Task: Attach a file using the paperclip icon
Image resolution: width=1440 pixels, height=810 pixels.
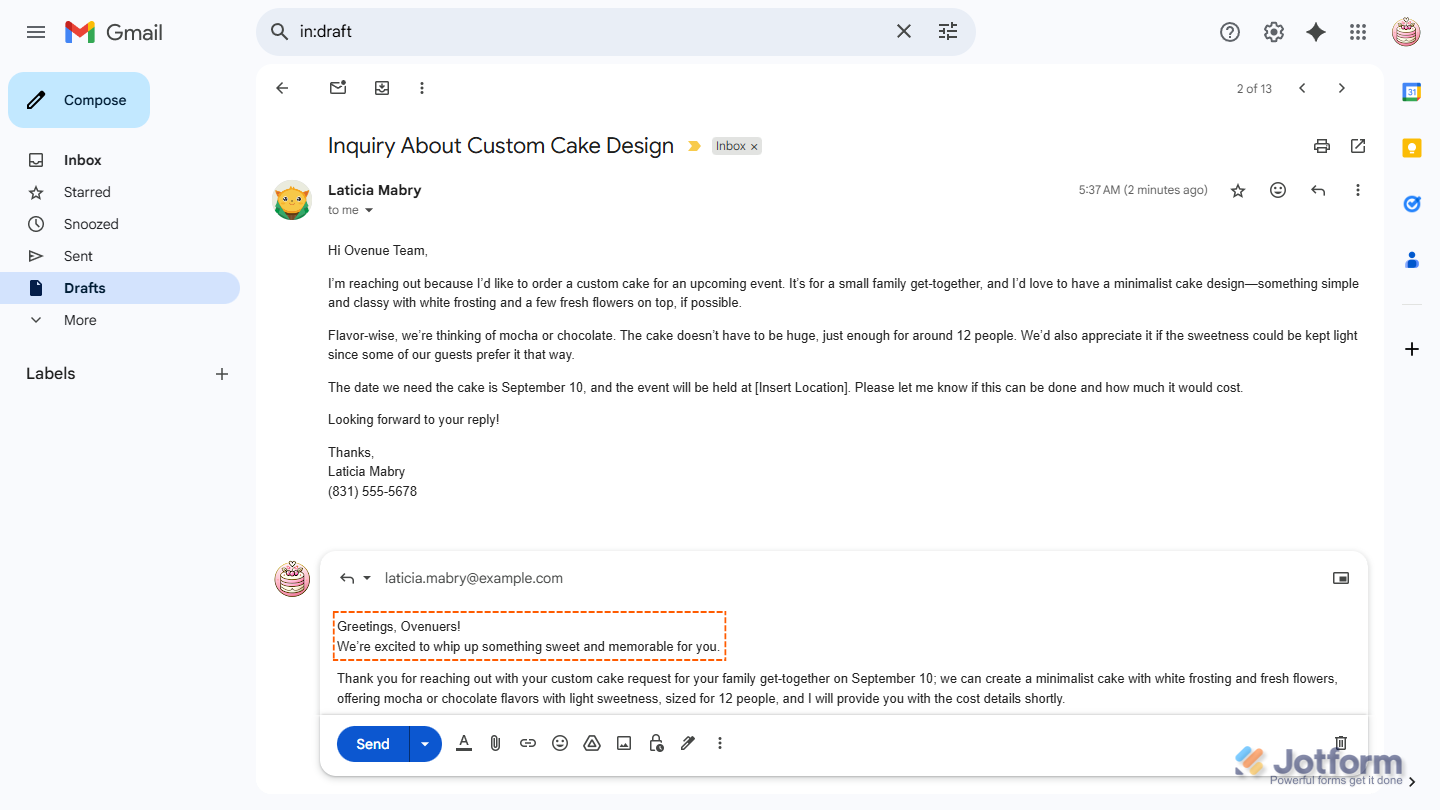Action: click(495, 743)
